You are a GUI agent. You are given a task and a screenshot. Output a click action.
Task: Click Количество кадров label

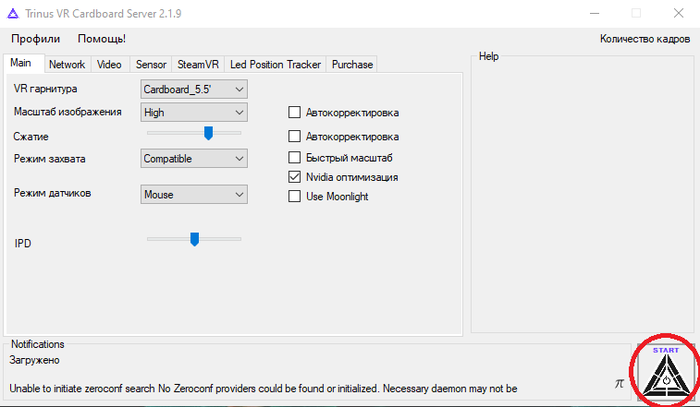(644, 39)
